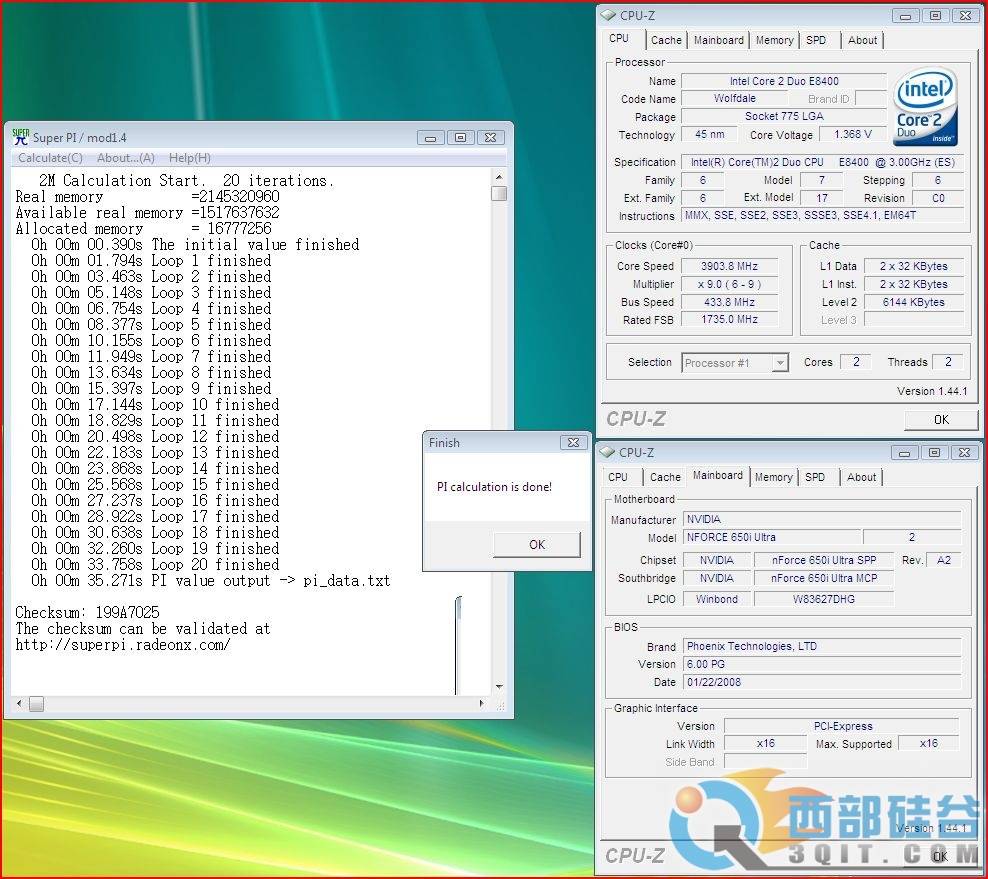Minimize the upper CPU-Z window
Image resolution: width=988 pixels, height=879 pixels.
click(x=905, y=16)
